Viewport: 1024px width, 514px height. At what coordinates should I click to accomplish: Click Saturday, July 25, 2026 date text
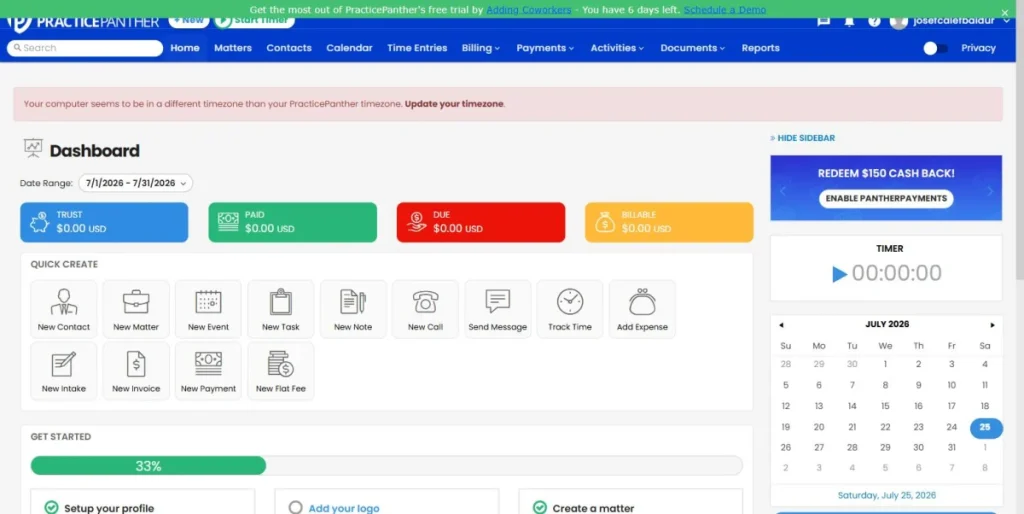(886, 495)
